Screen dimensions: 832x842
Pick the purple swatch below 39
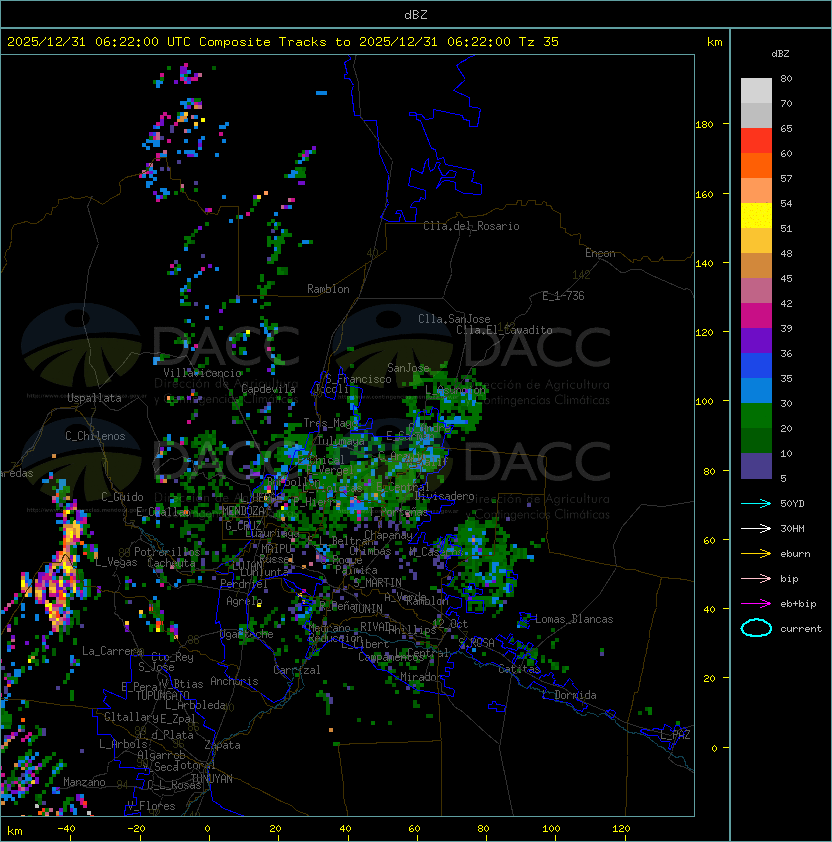(x=756, y=340)
